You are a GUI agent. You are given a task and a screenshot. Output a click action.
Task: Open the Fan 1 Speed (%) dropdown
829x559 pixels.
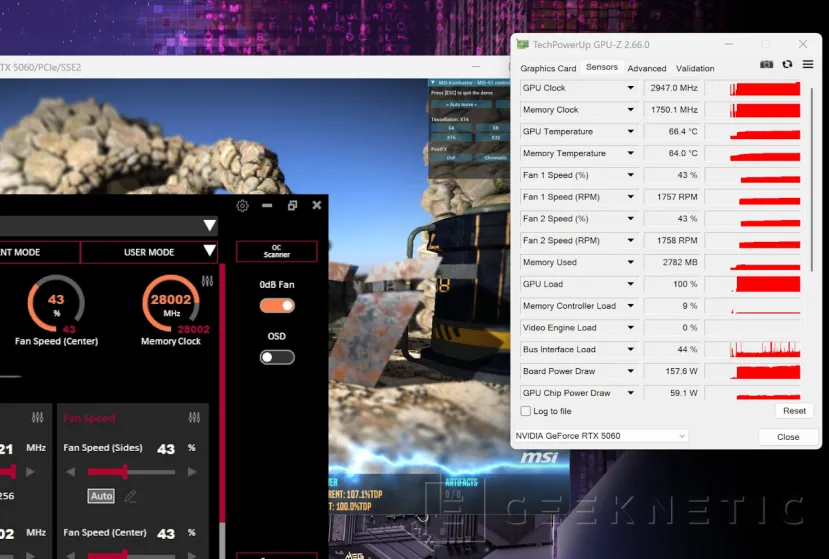(630, 175)
